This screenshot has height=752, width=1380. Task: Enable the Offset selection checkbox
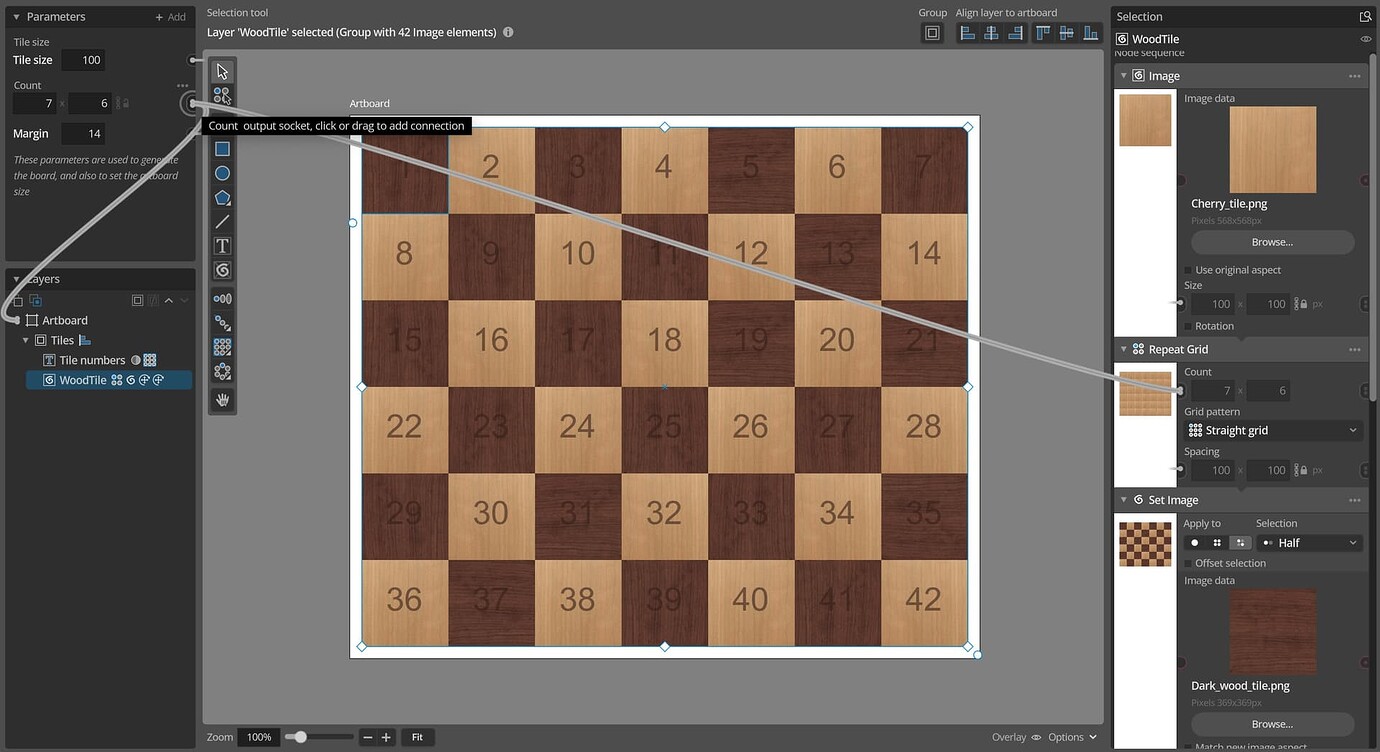coord(1189,562)
